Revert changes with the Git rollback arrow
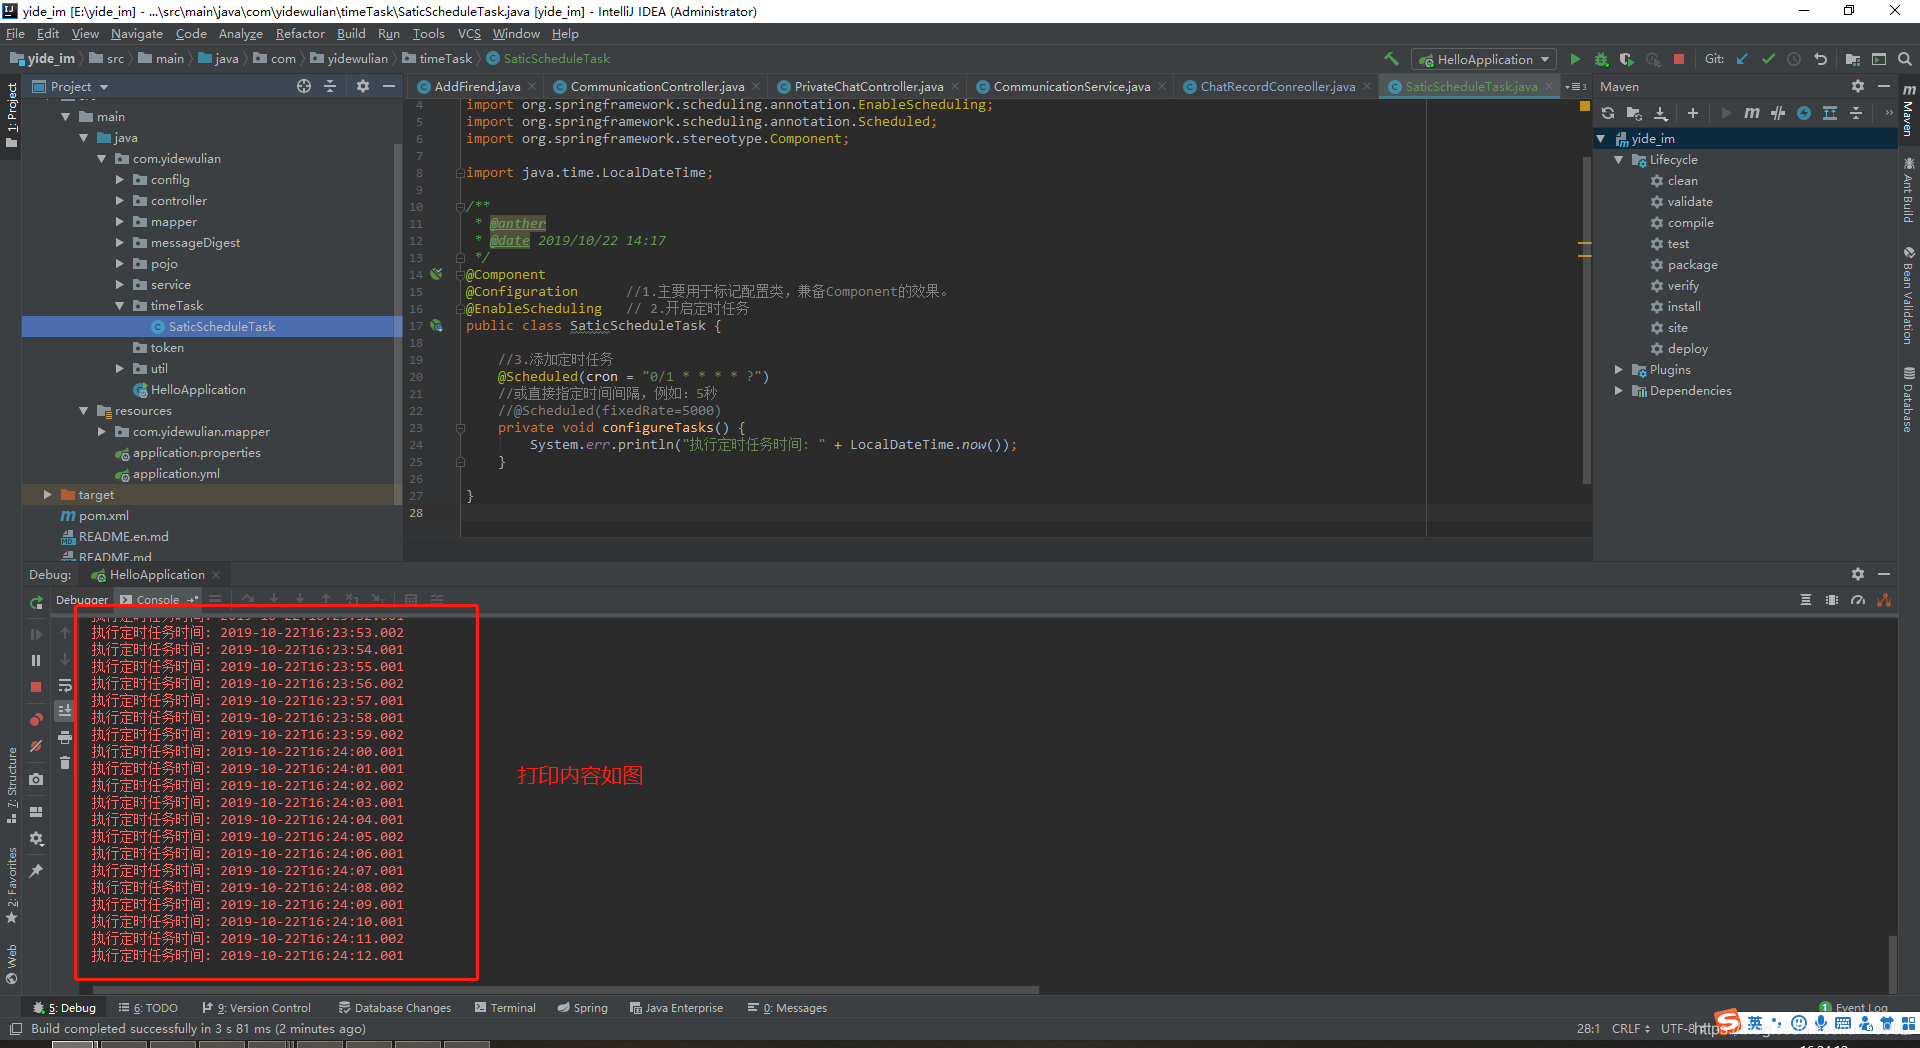Image resolution: width=1920 pixels, height=1048 pixels. pyautogui.click(x=1820, y=59)
